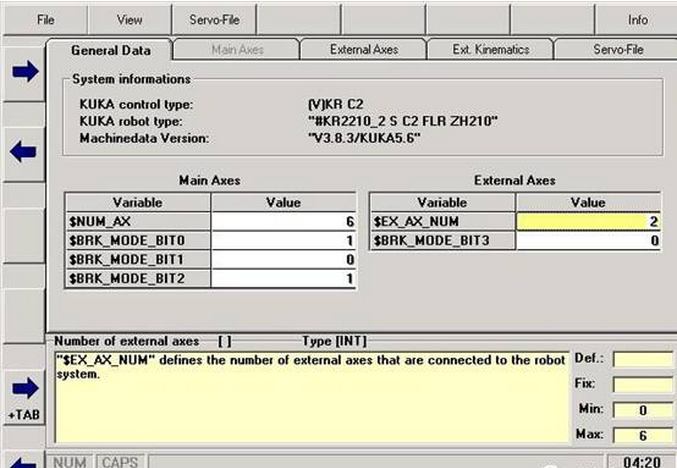Click the External Axes Variable column header
Image resolution: width=677 pixels, height=468 pixels.
442,202
